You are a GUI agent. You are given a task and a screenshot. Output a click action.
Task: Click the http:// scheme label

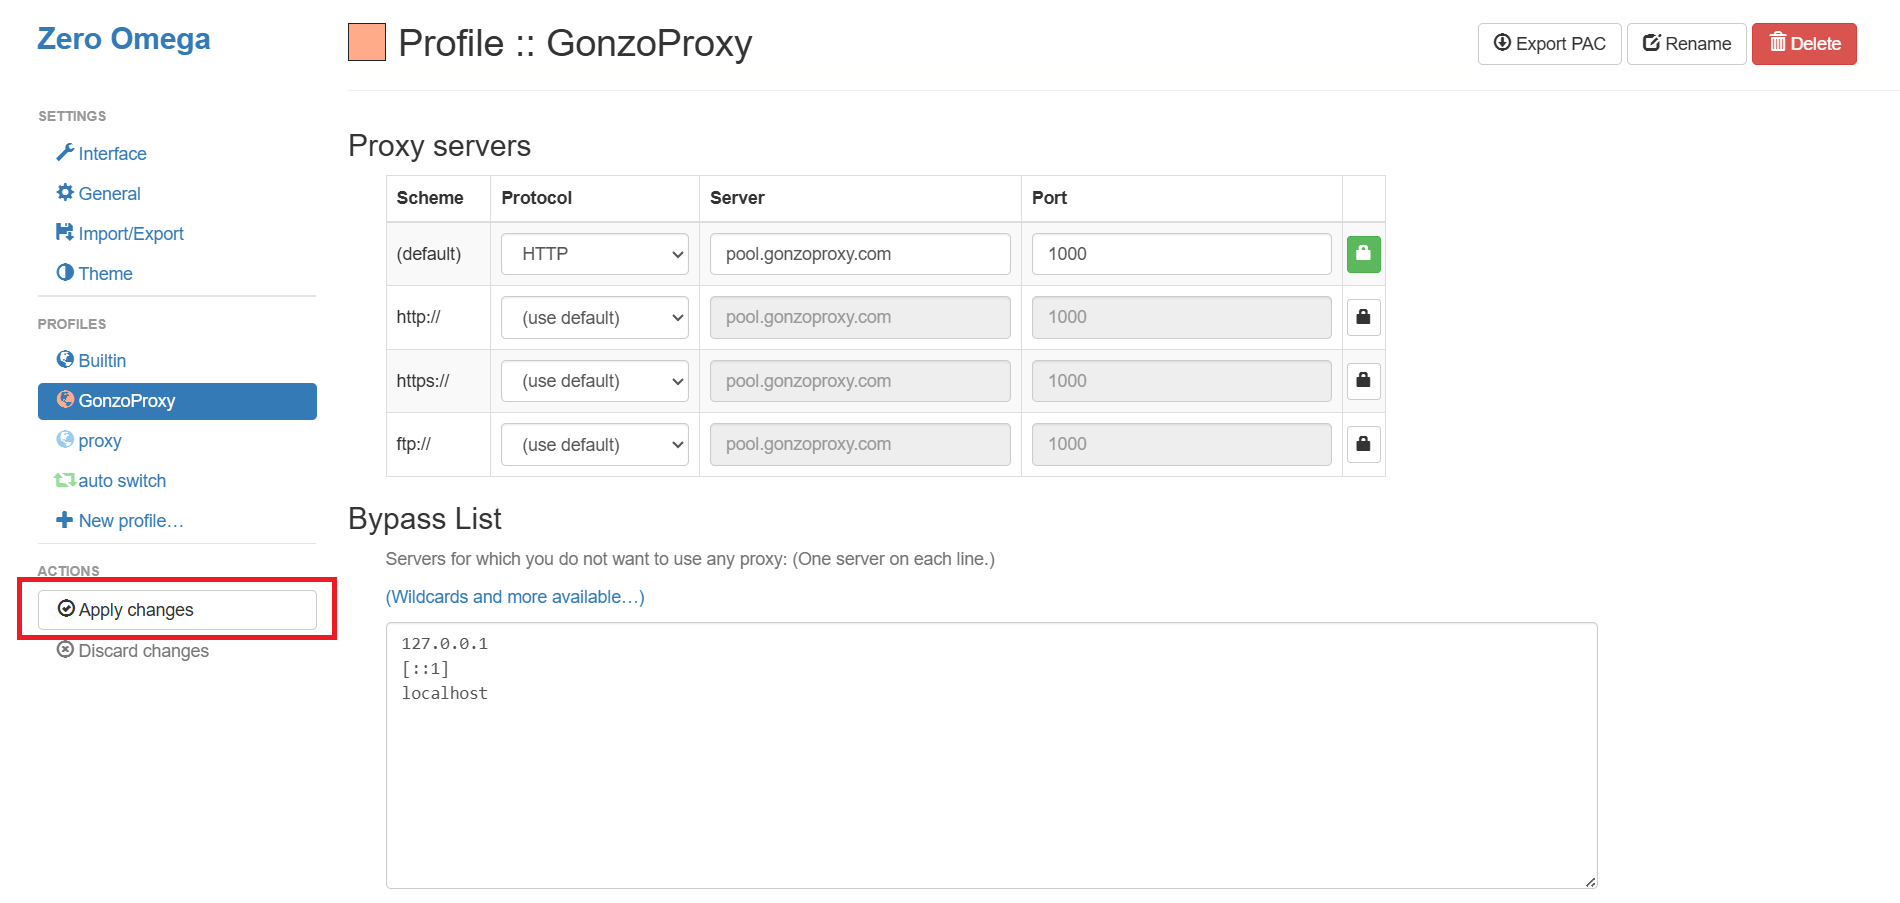[418, 317]
